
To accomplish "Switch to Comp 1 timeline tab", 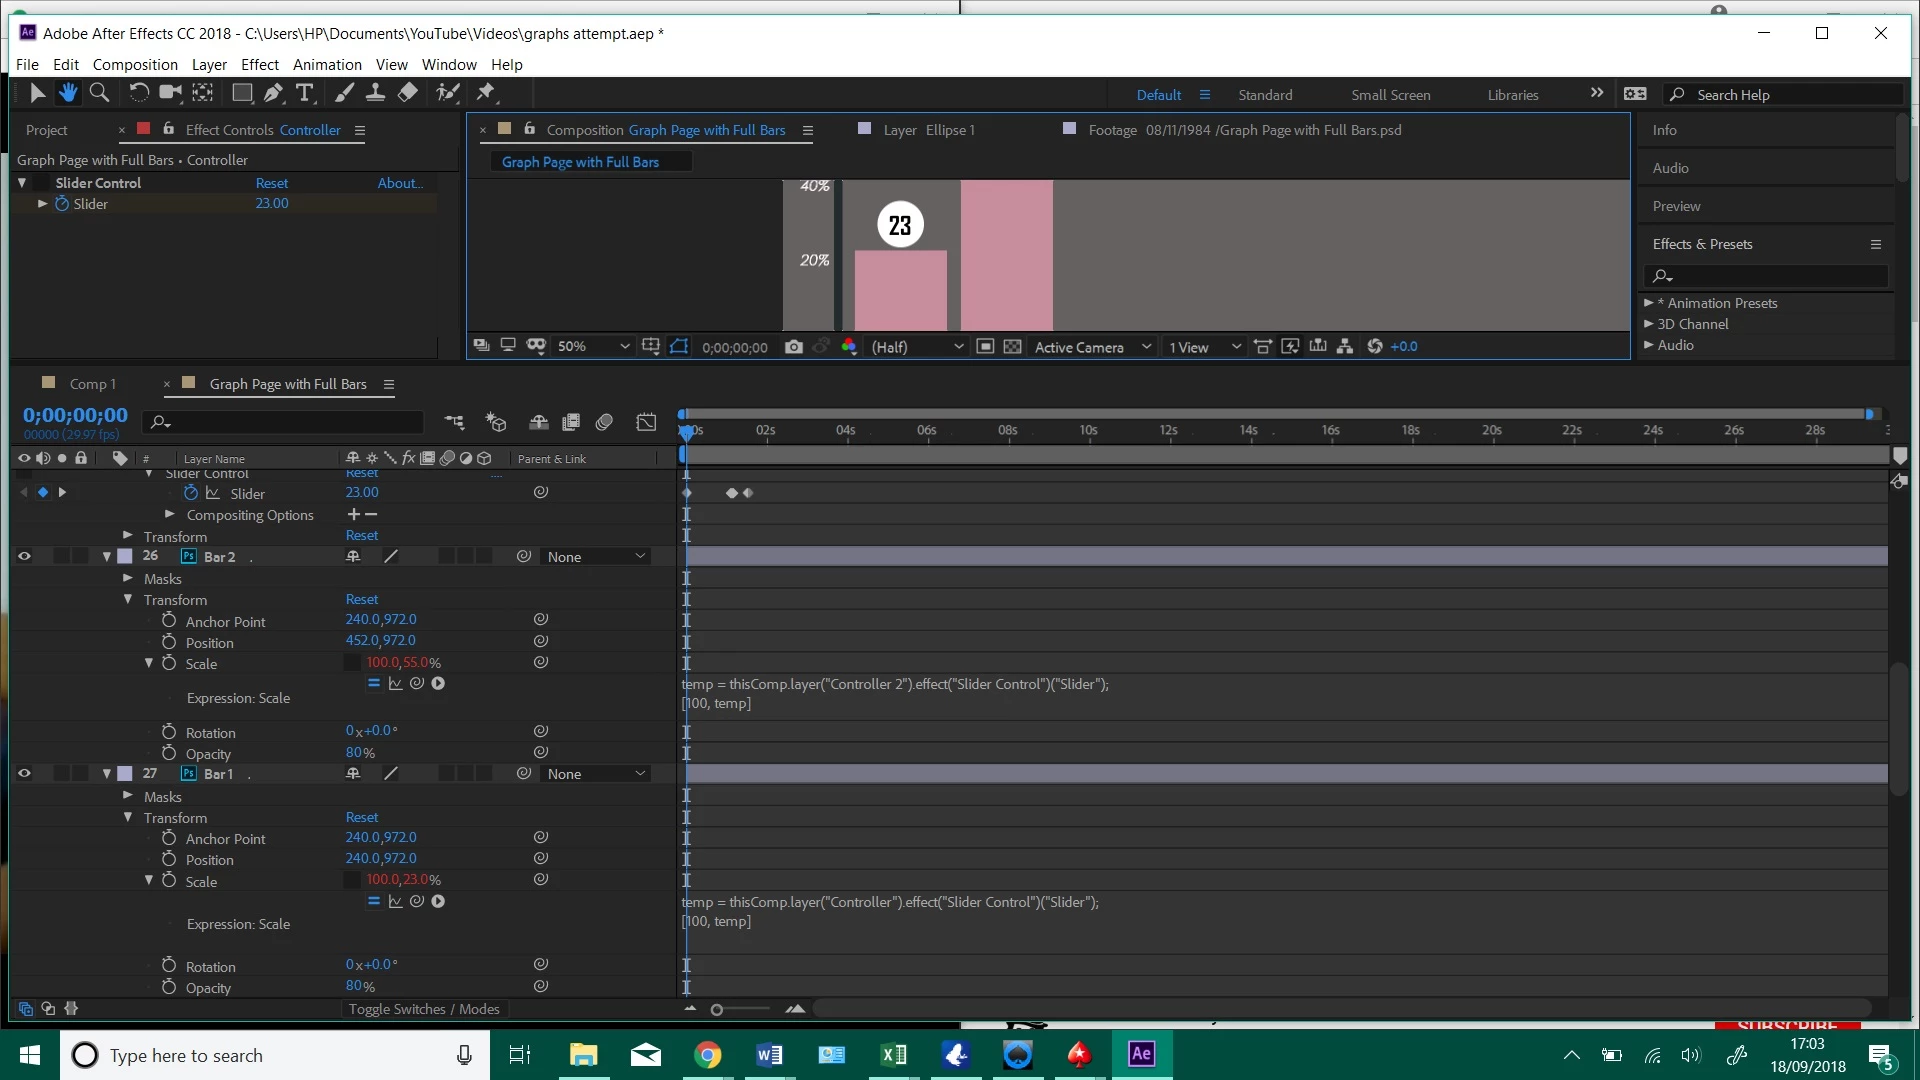I will point(92,384).
